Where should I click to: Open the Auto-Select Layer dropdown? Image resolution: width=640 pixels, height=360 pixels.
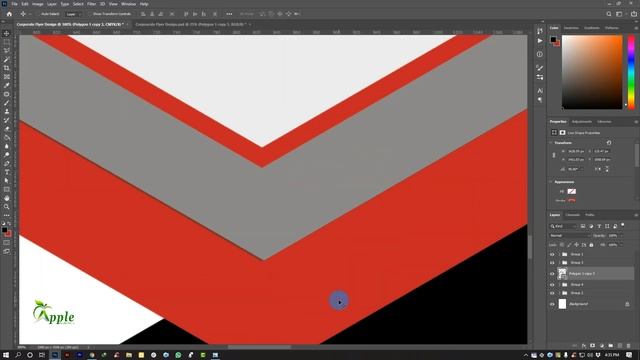(74, 14)
